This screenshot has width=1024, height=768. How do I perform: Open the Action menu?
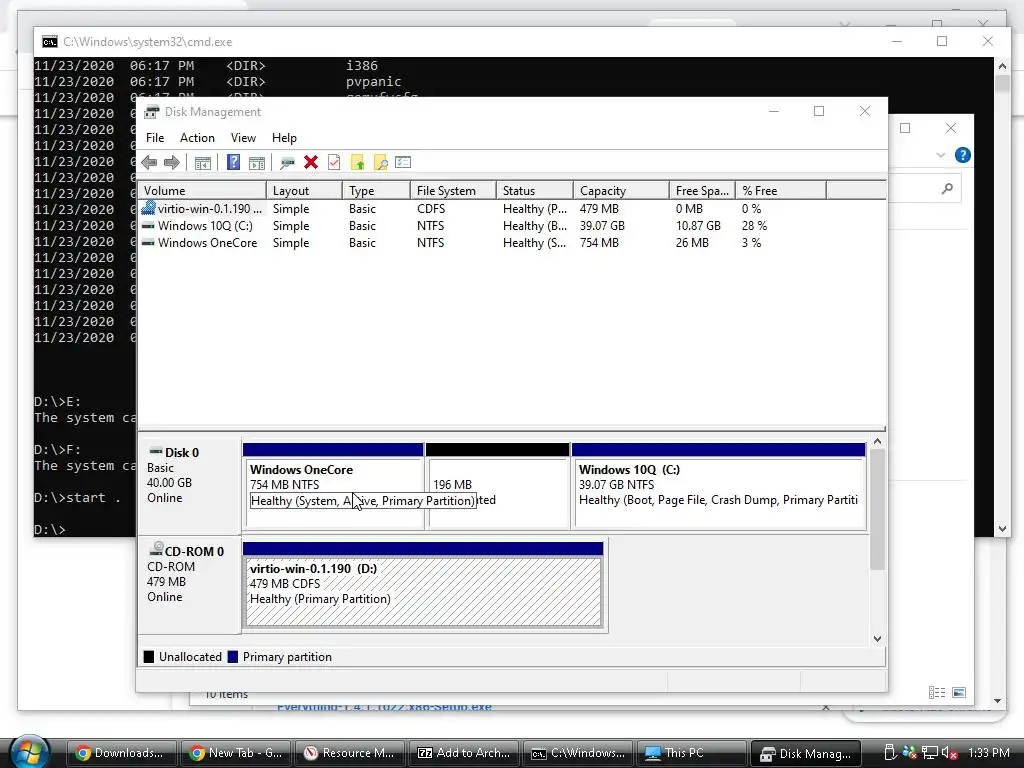197,138
